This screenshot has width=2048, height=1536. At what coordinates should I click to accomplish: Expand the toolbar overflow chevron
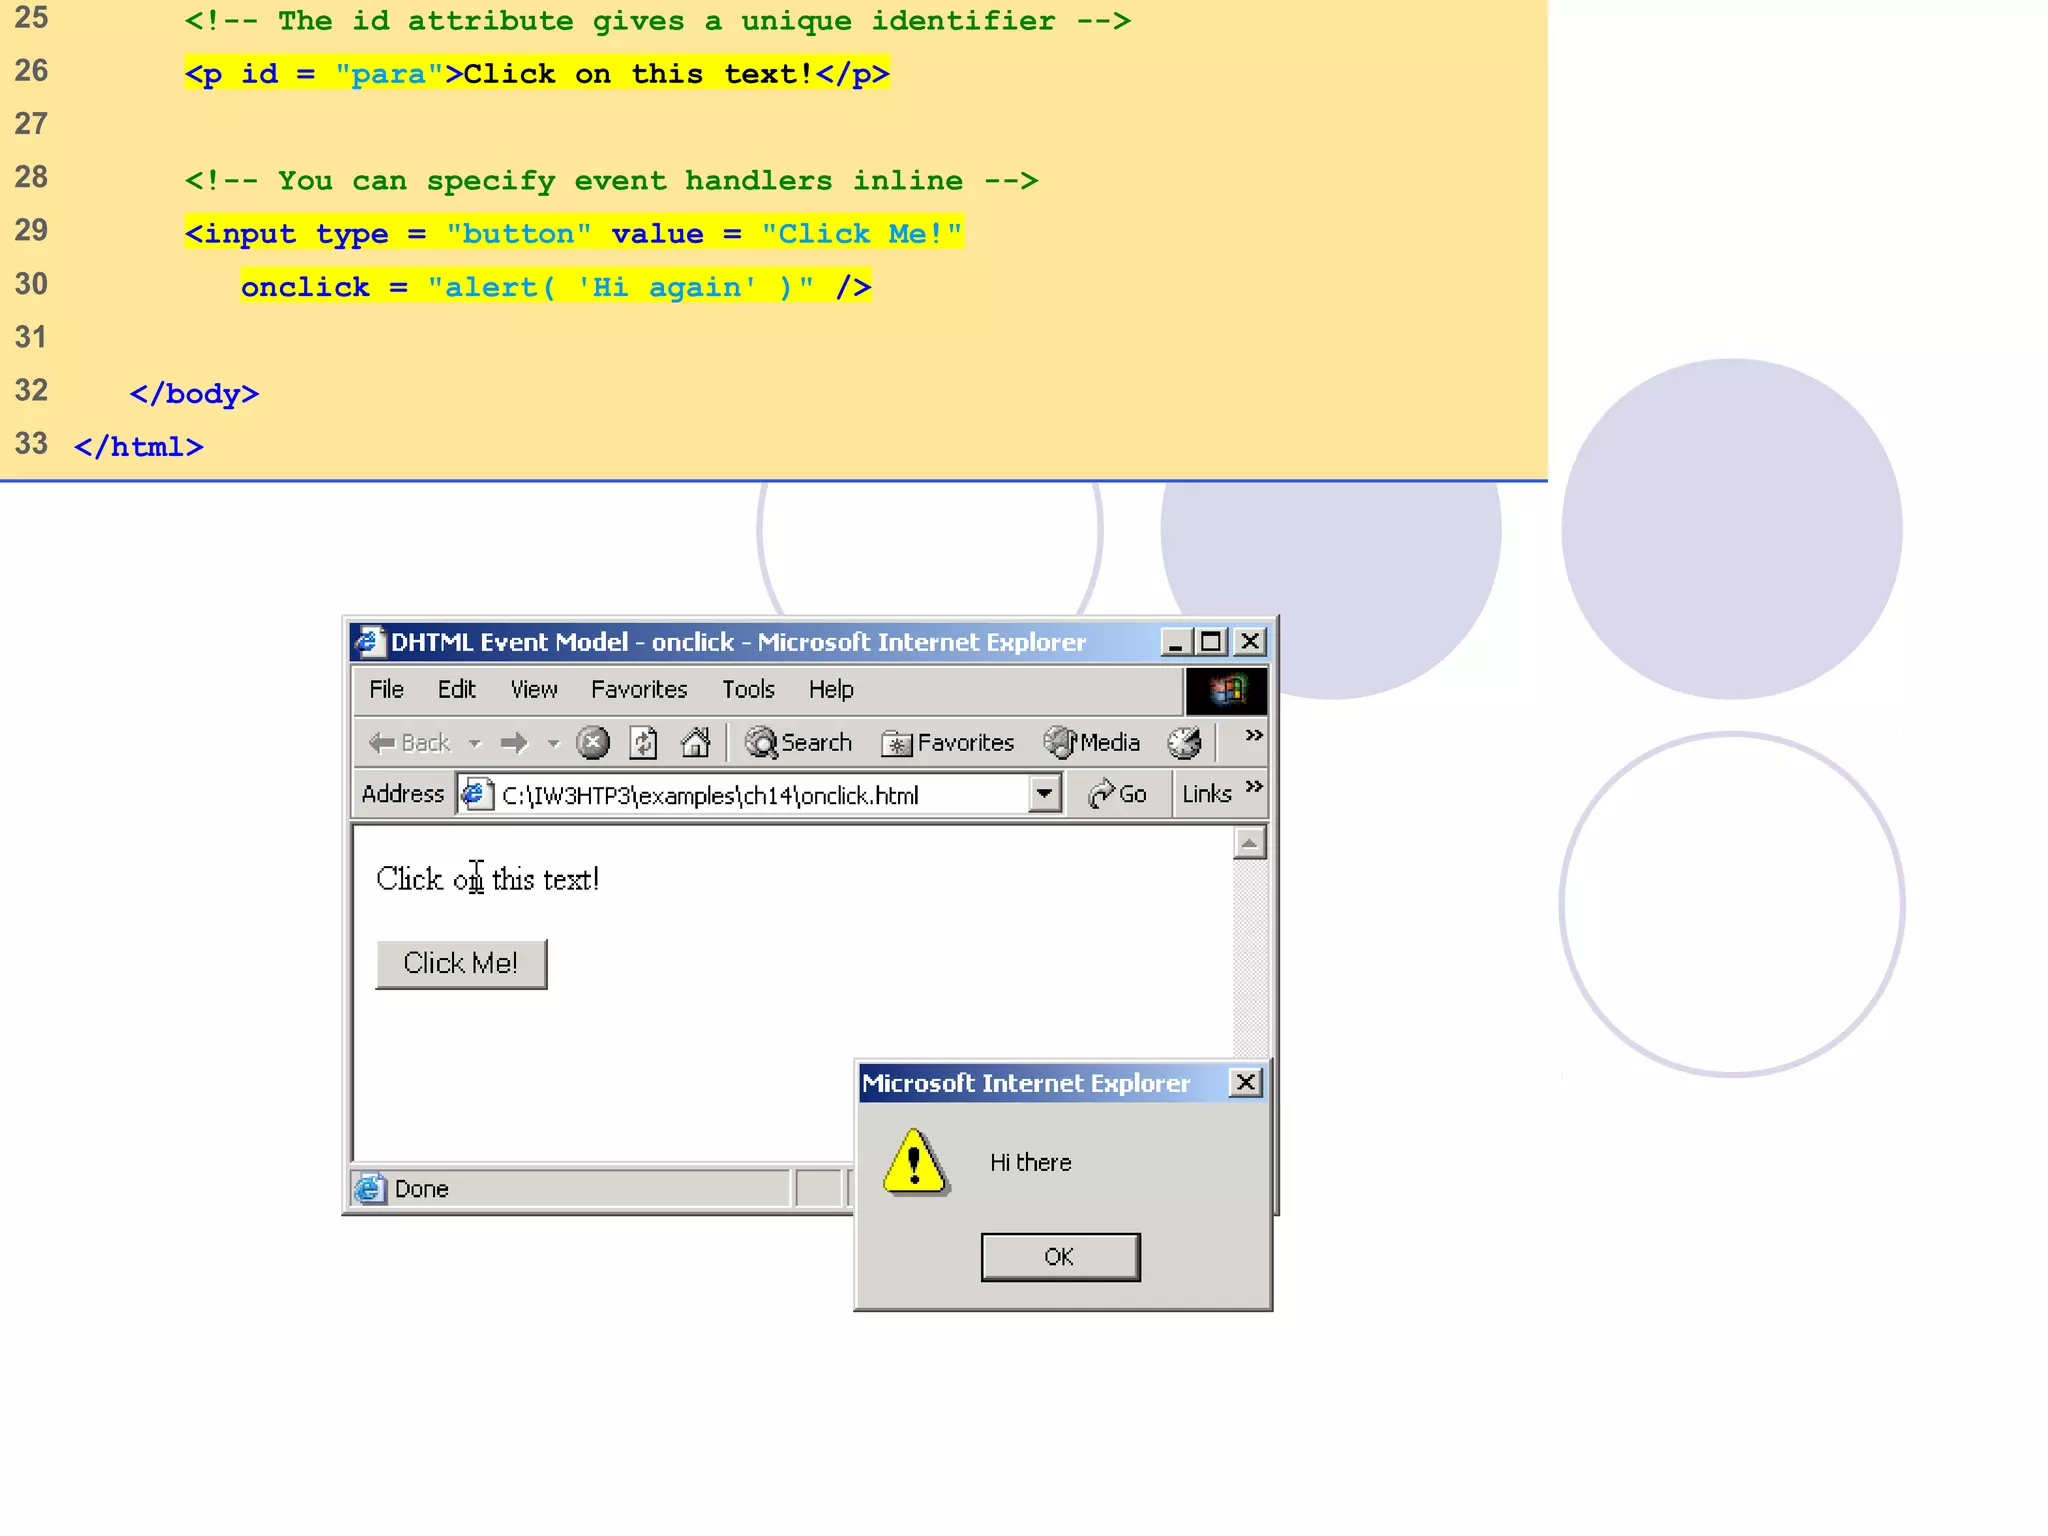(1253, 735)
